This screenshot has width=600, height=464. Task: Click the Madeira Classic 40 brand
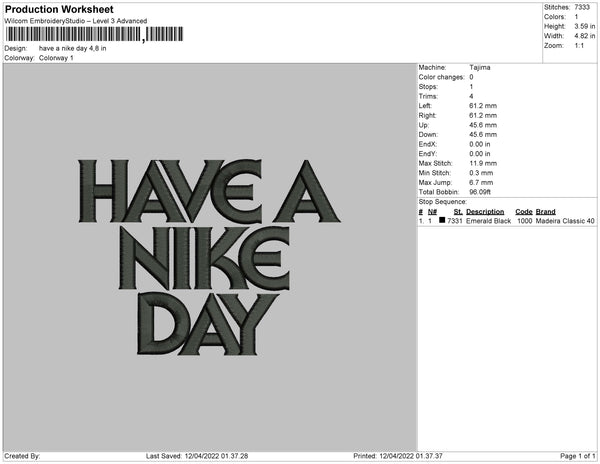tap(565, 221)
